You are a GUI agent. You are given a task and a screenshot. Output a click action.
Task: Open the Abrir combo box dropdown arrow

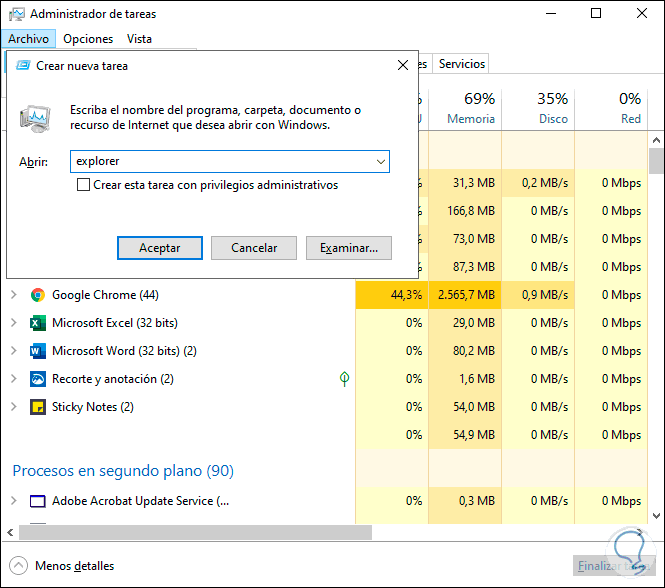(x=380, y=161)
